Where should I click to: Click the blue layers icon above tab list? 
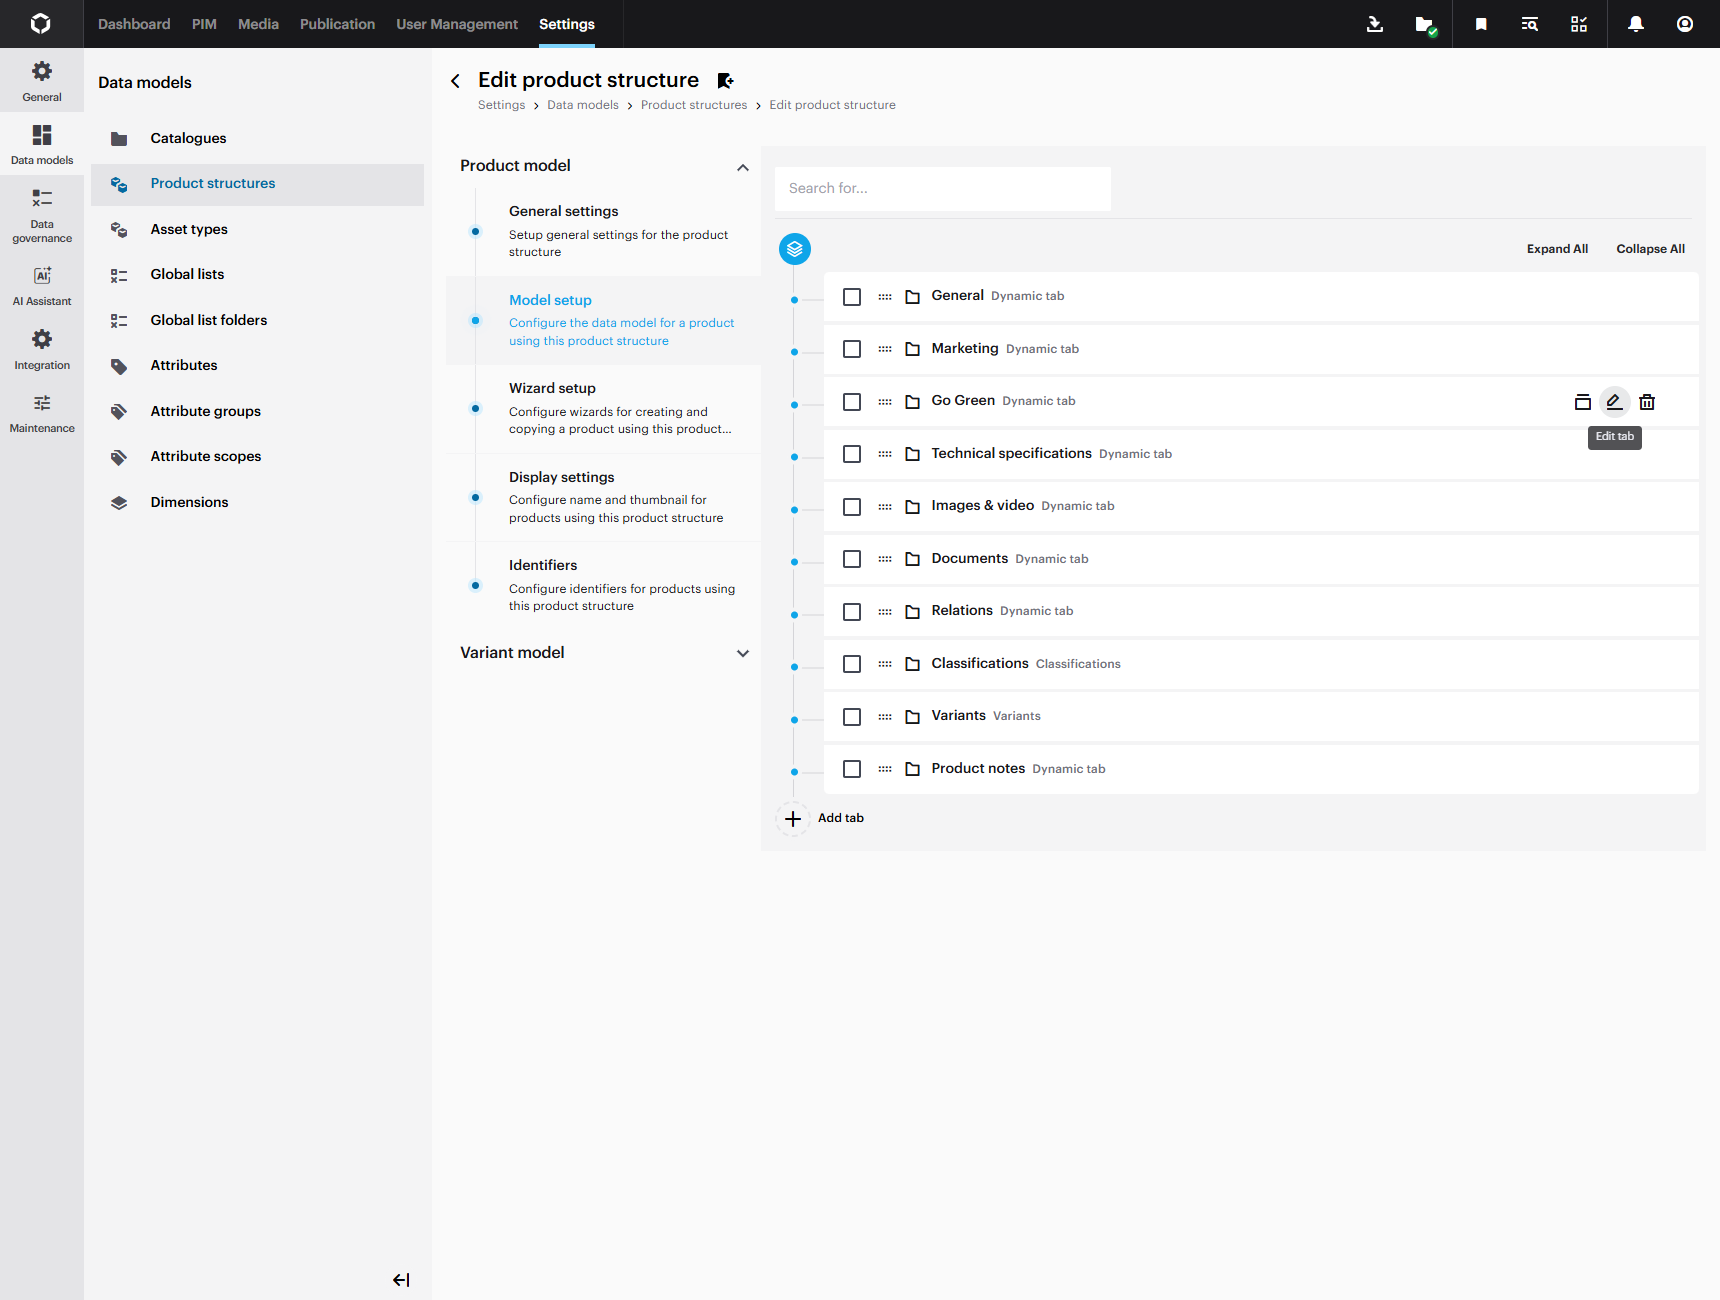(x=795, y=249)
